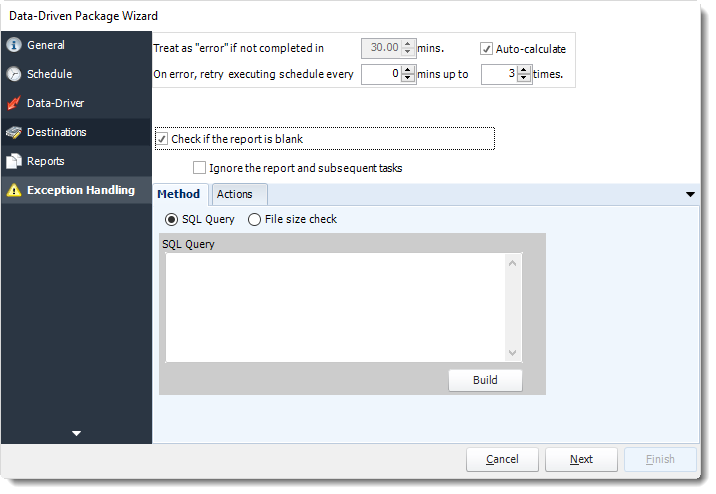Click the Schedule clock icon
Viewport: 716px width, 494px height.
pos(14,74)
